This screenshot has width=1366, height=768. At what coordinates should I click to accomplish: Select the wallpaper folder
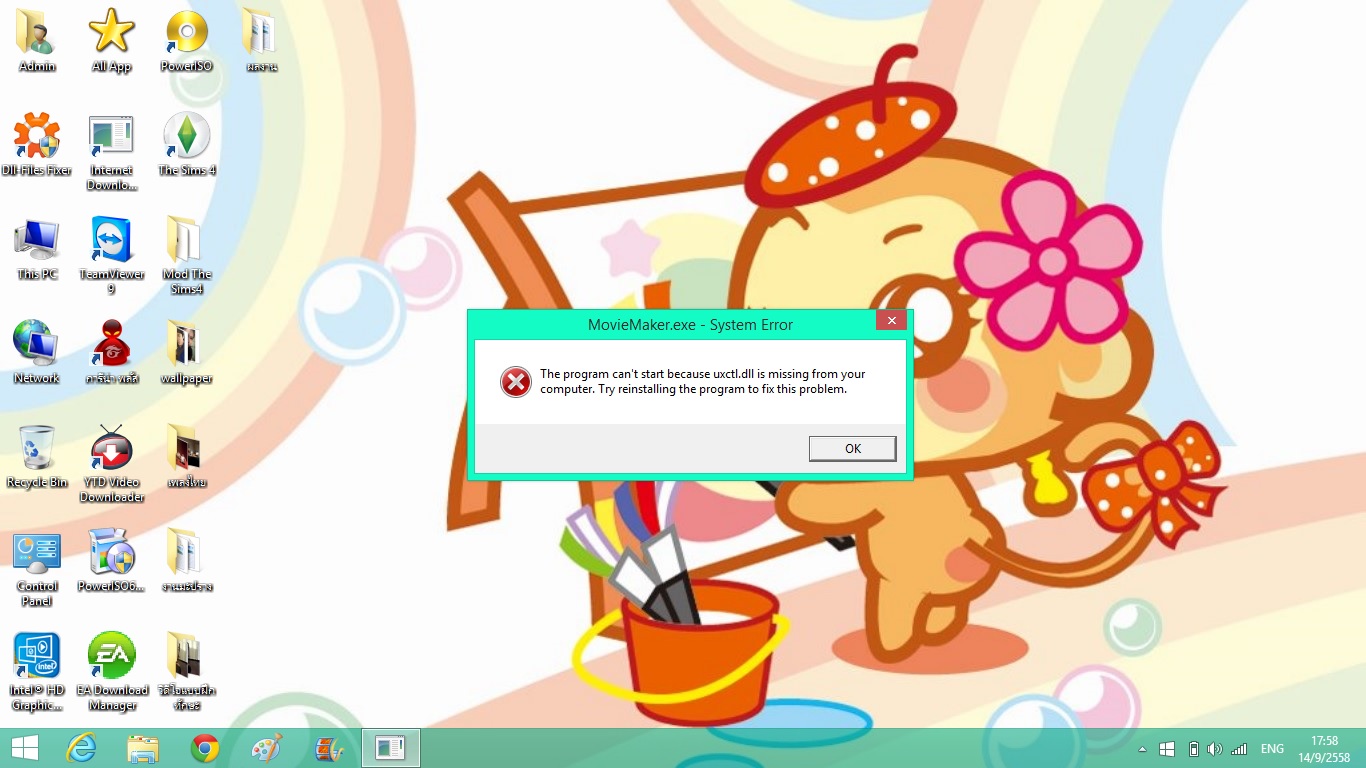[x=186, y=354]
